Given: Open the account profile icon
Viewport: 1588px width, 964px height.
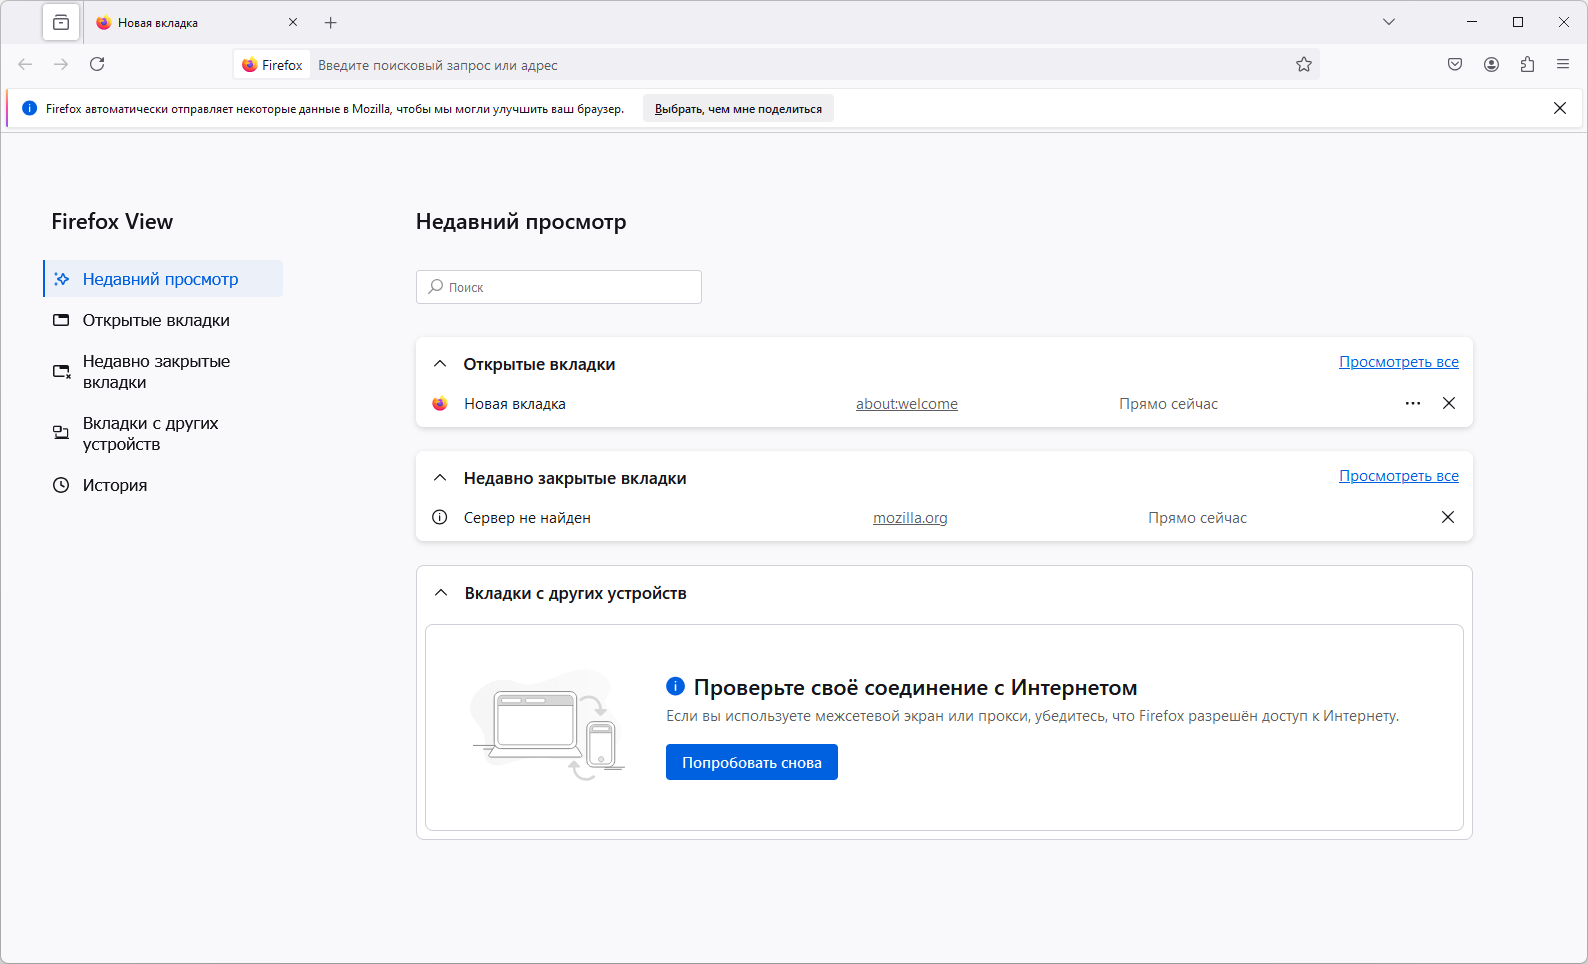Looking at the screenshot, I should point(1491,64).
